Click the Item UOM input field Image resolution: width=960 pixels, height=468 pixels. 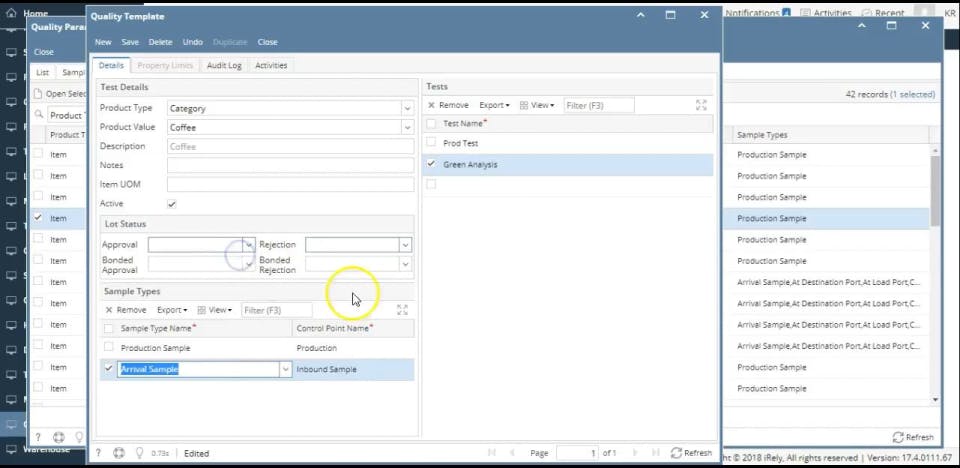tap(290, 184)
